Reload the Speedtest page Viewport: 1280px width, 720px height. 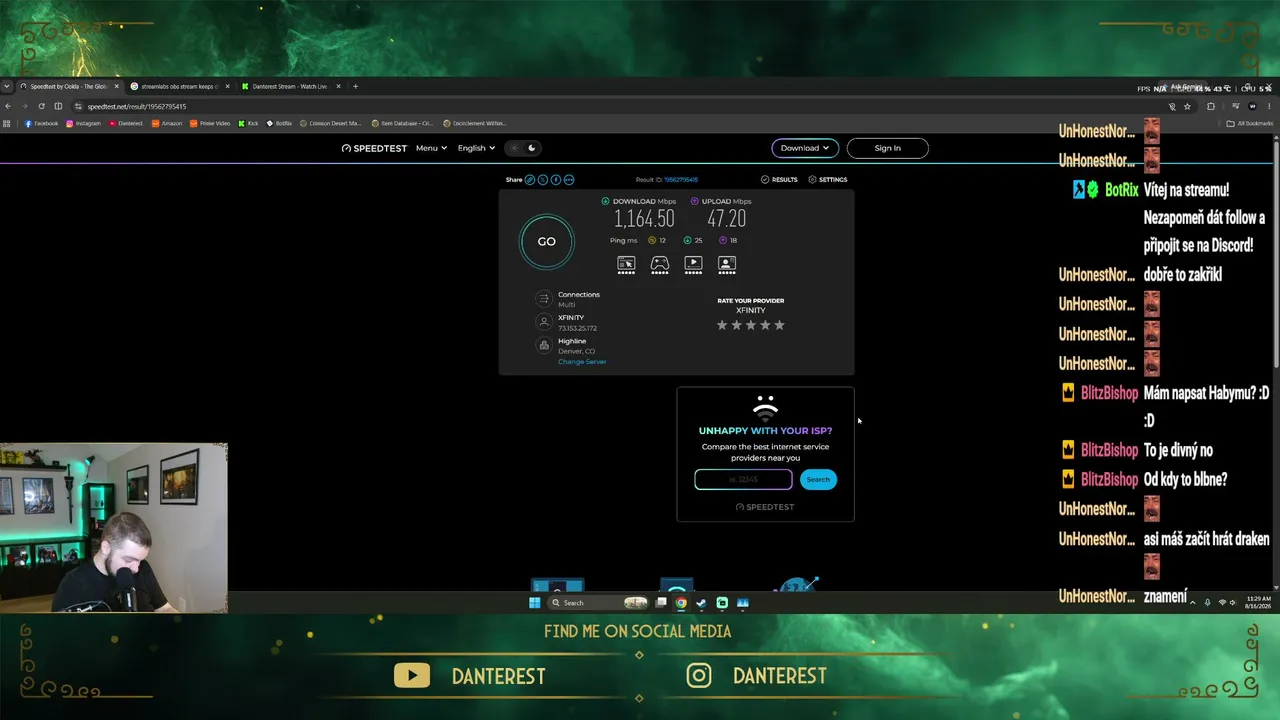point(41,106)
